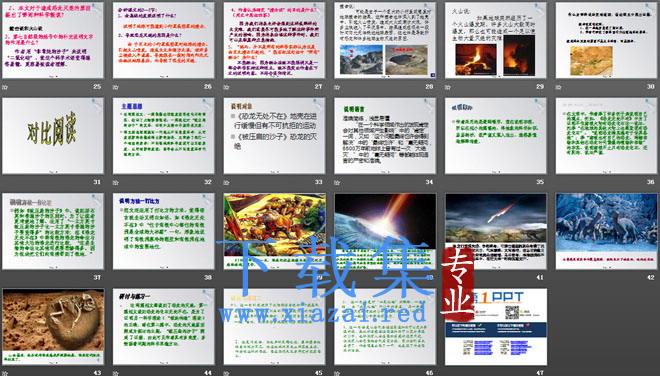Select slide 43 with dinosaur egg fossil

[x=53, y=326]
